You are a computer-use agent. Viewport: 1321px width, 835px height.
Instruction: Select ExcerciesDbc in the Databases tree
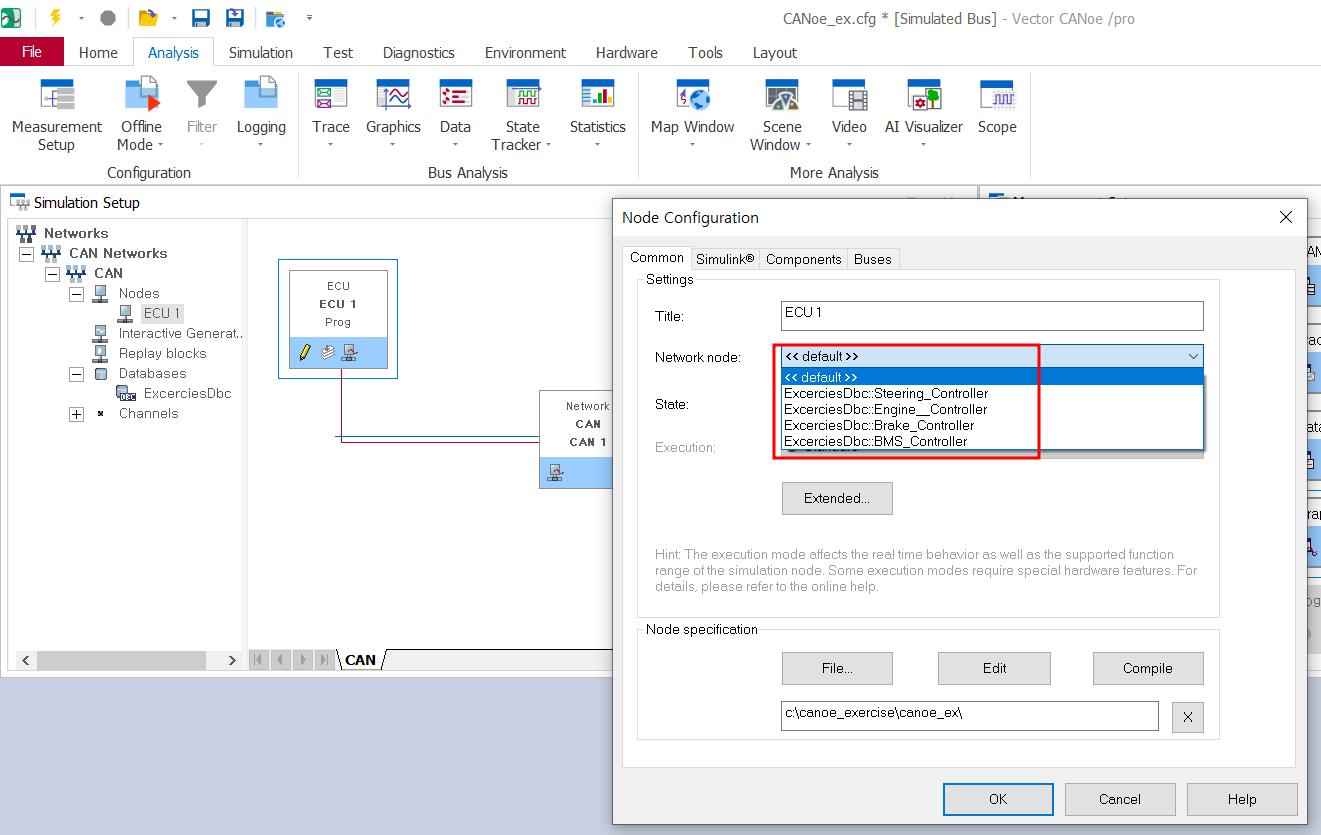[187, 393]
